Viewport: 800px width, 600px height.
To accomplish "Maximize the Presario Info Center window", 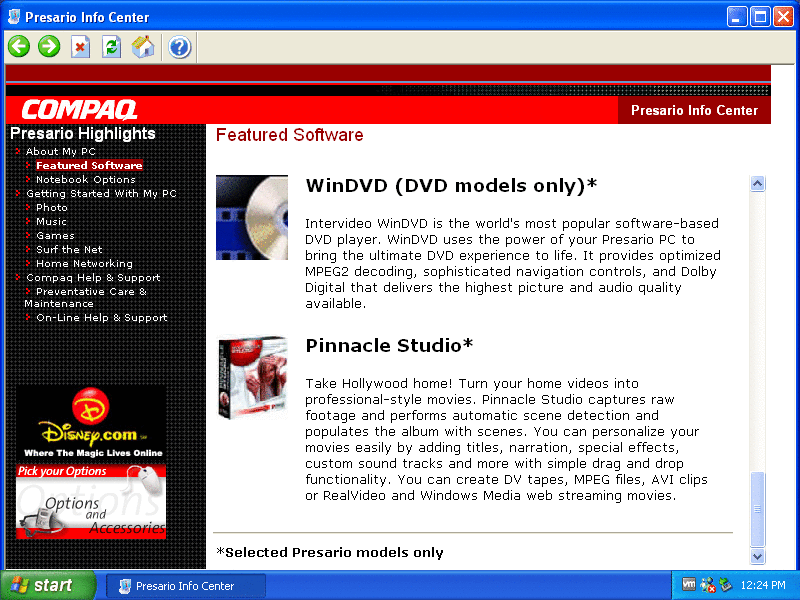I will pyautogui.click(x=760, y=17).
